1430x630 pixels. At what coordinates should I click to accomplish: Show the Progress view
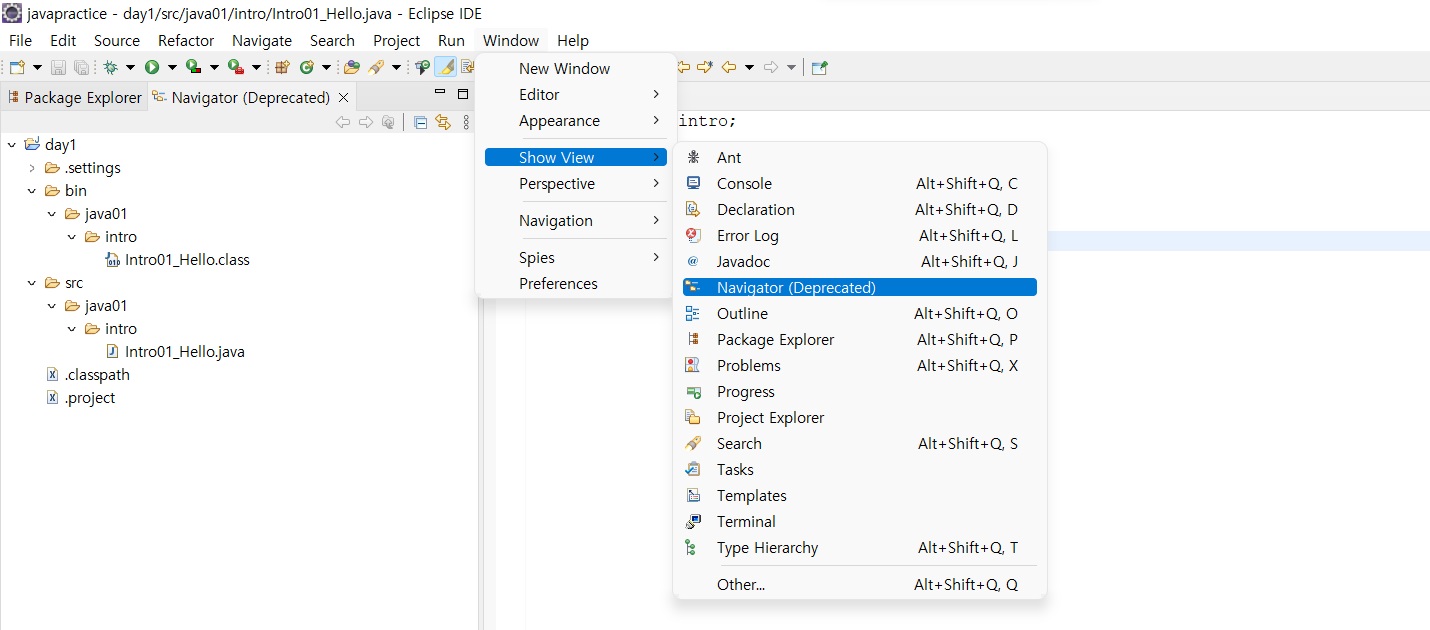pyautogui.click(x=860, y=392)
